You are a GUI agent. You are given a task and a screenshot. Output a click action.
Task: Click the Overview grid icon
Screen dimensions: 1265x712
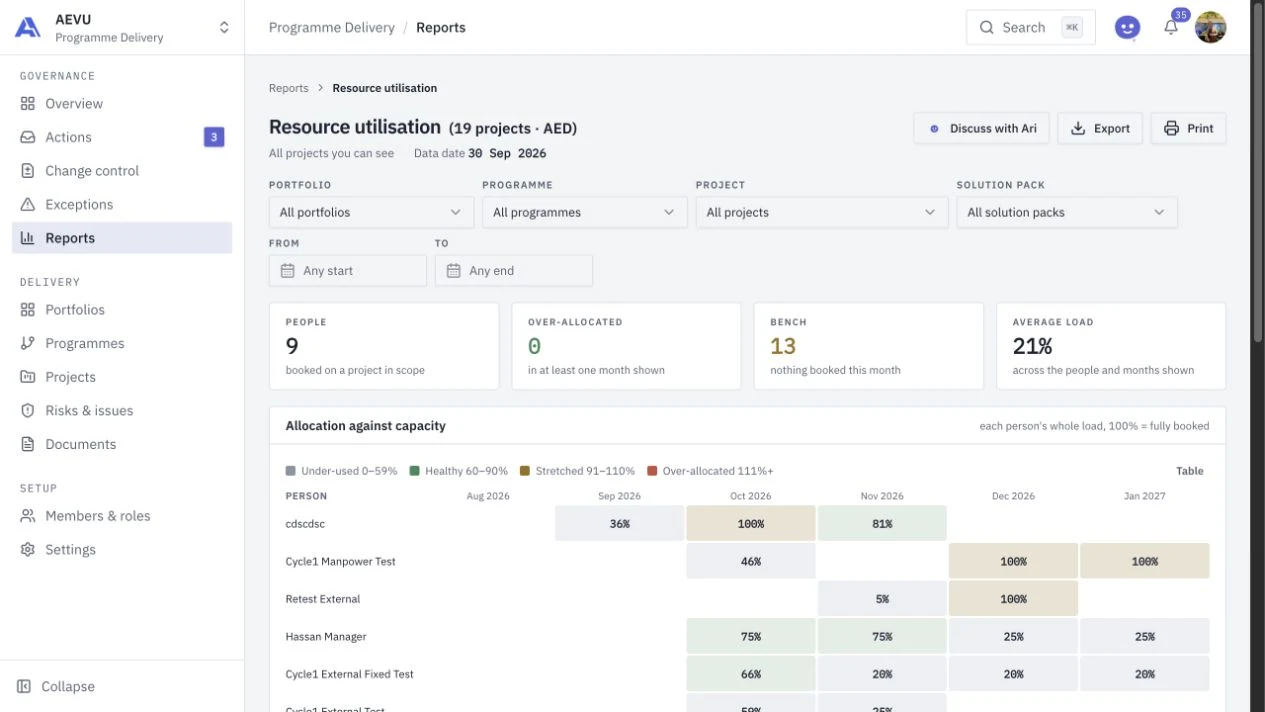tap(28, 104)
